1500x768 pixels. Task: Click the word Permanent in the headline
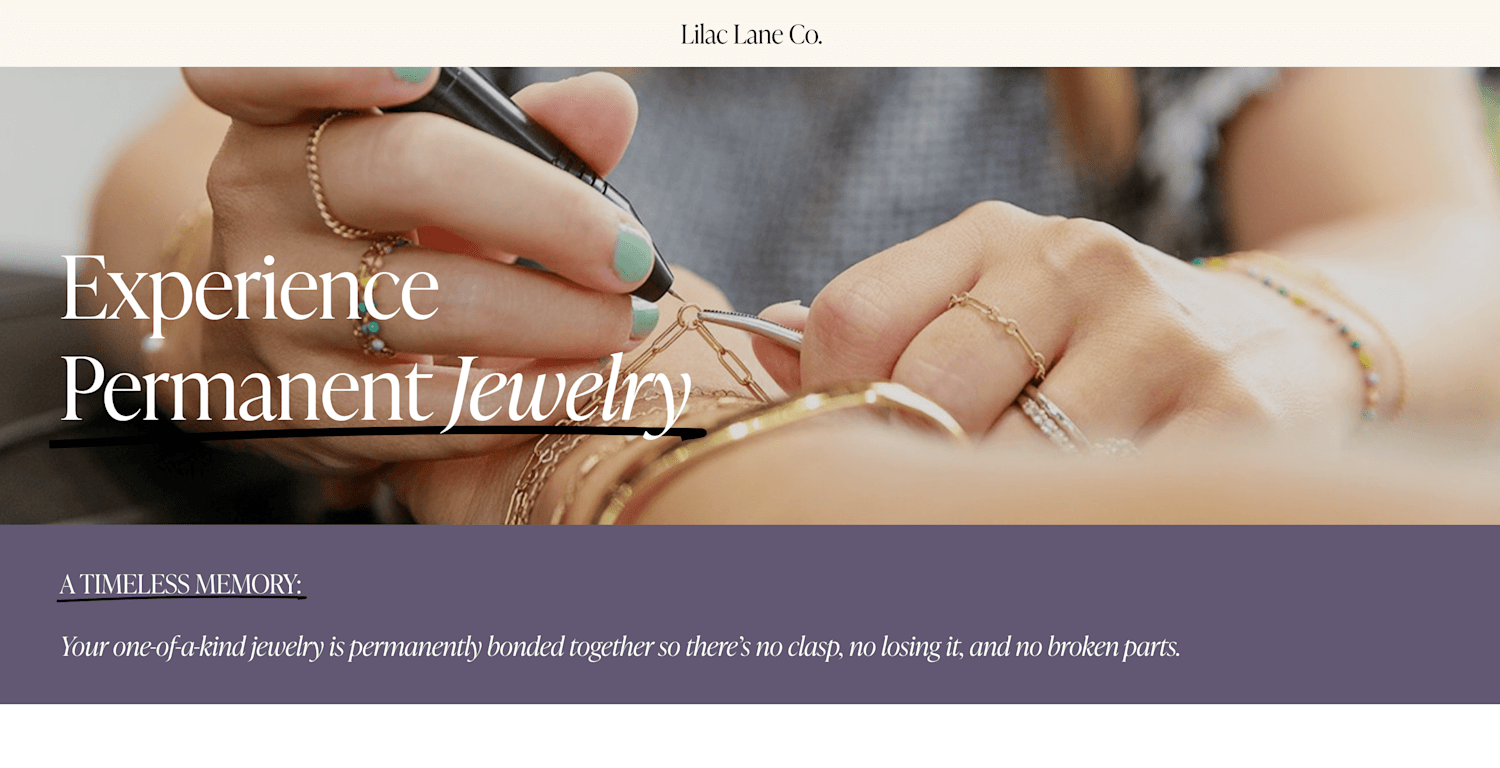(245, 389)
